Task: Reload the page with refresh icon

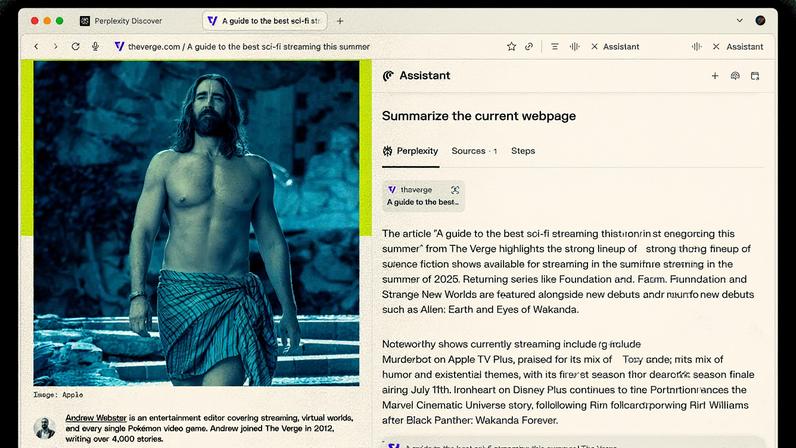Action: pyautogui.click(x=75, y=46)
